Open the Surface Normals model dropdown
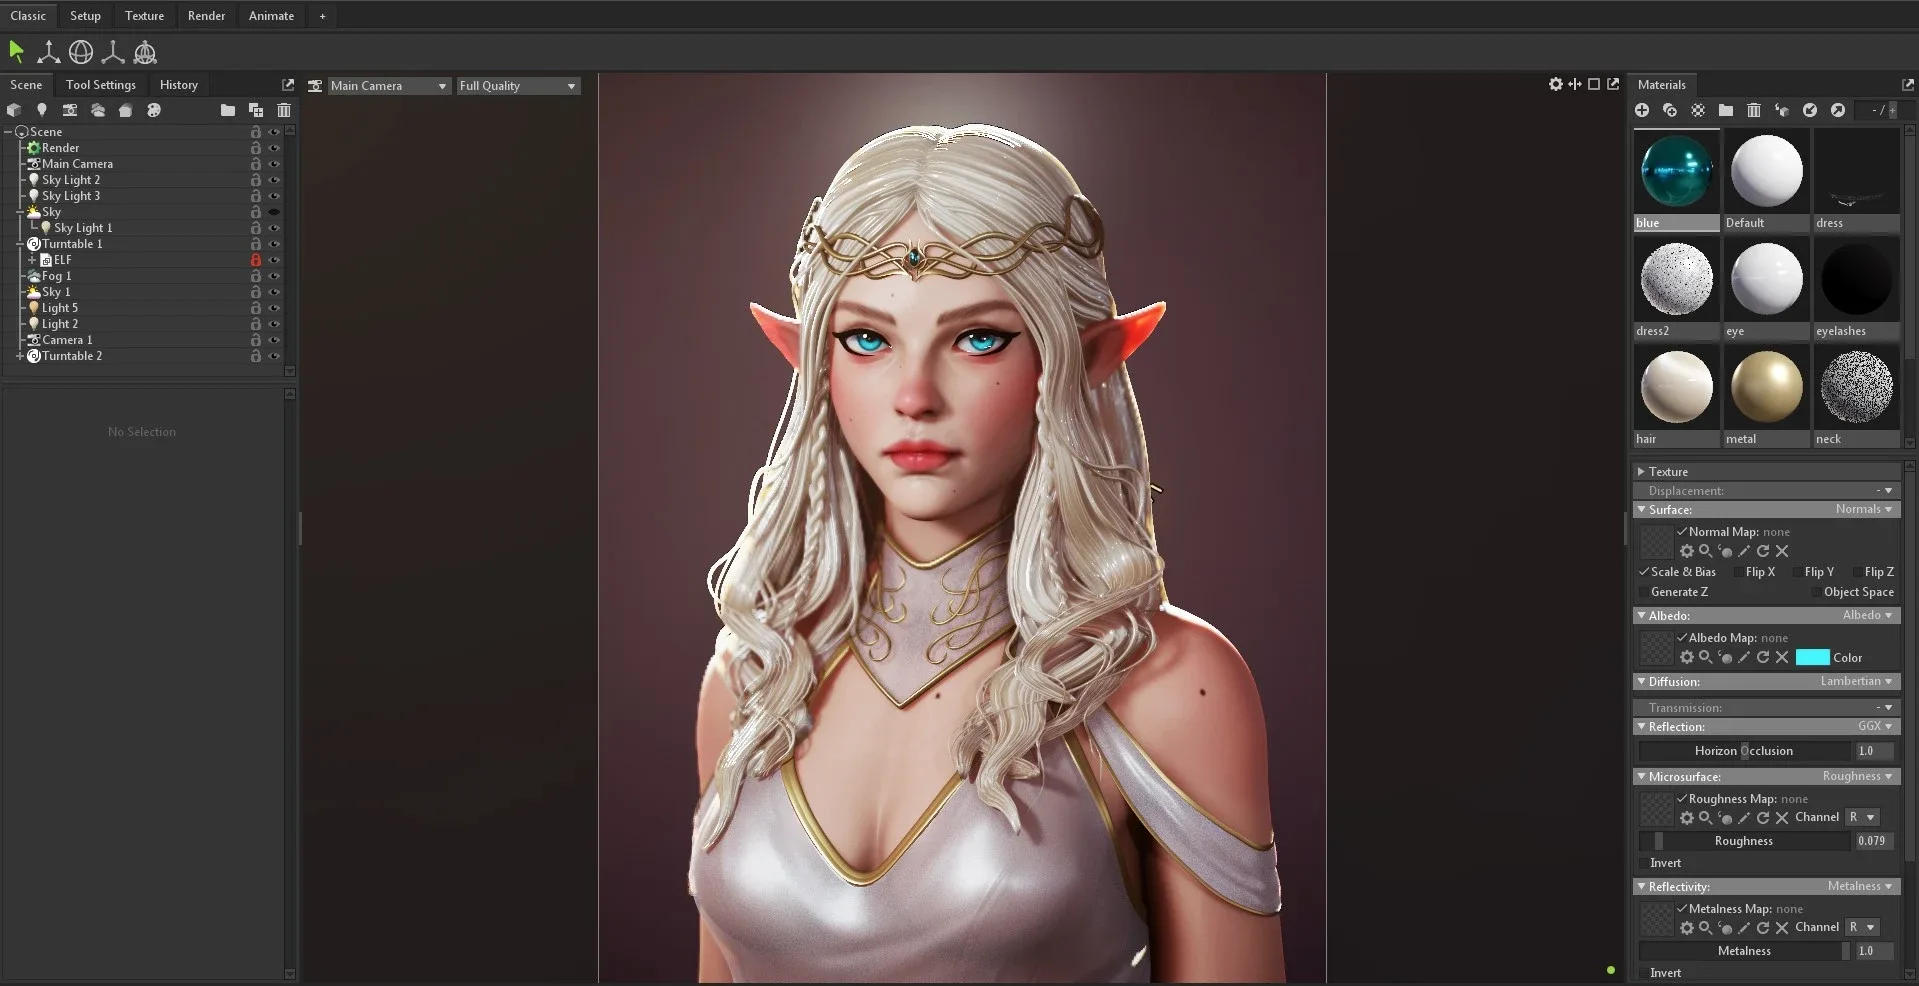The height and width of the screenshot is (986, 1919). tap(1864, 509)
